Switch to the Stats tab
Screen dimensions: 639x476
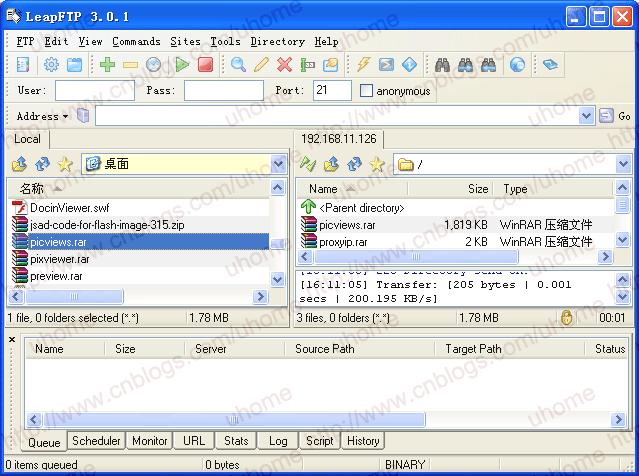tap(236, 441)
